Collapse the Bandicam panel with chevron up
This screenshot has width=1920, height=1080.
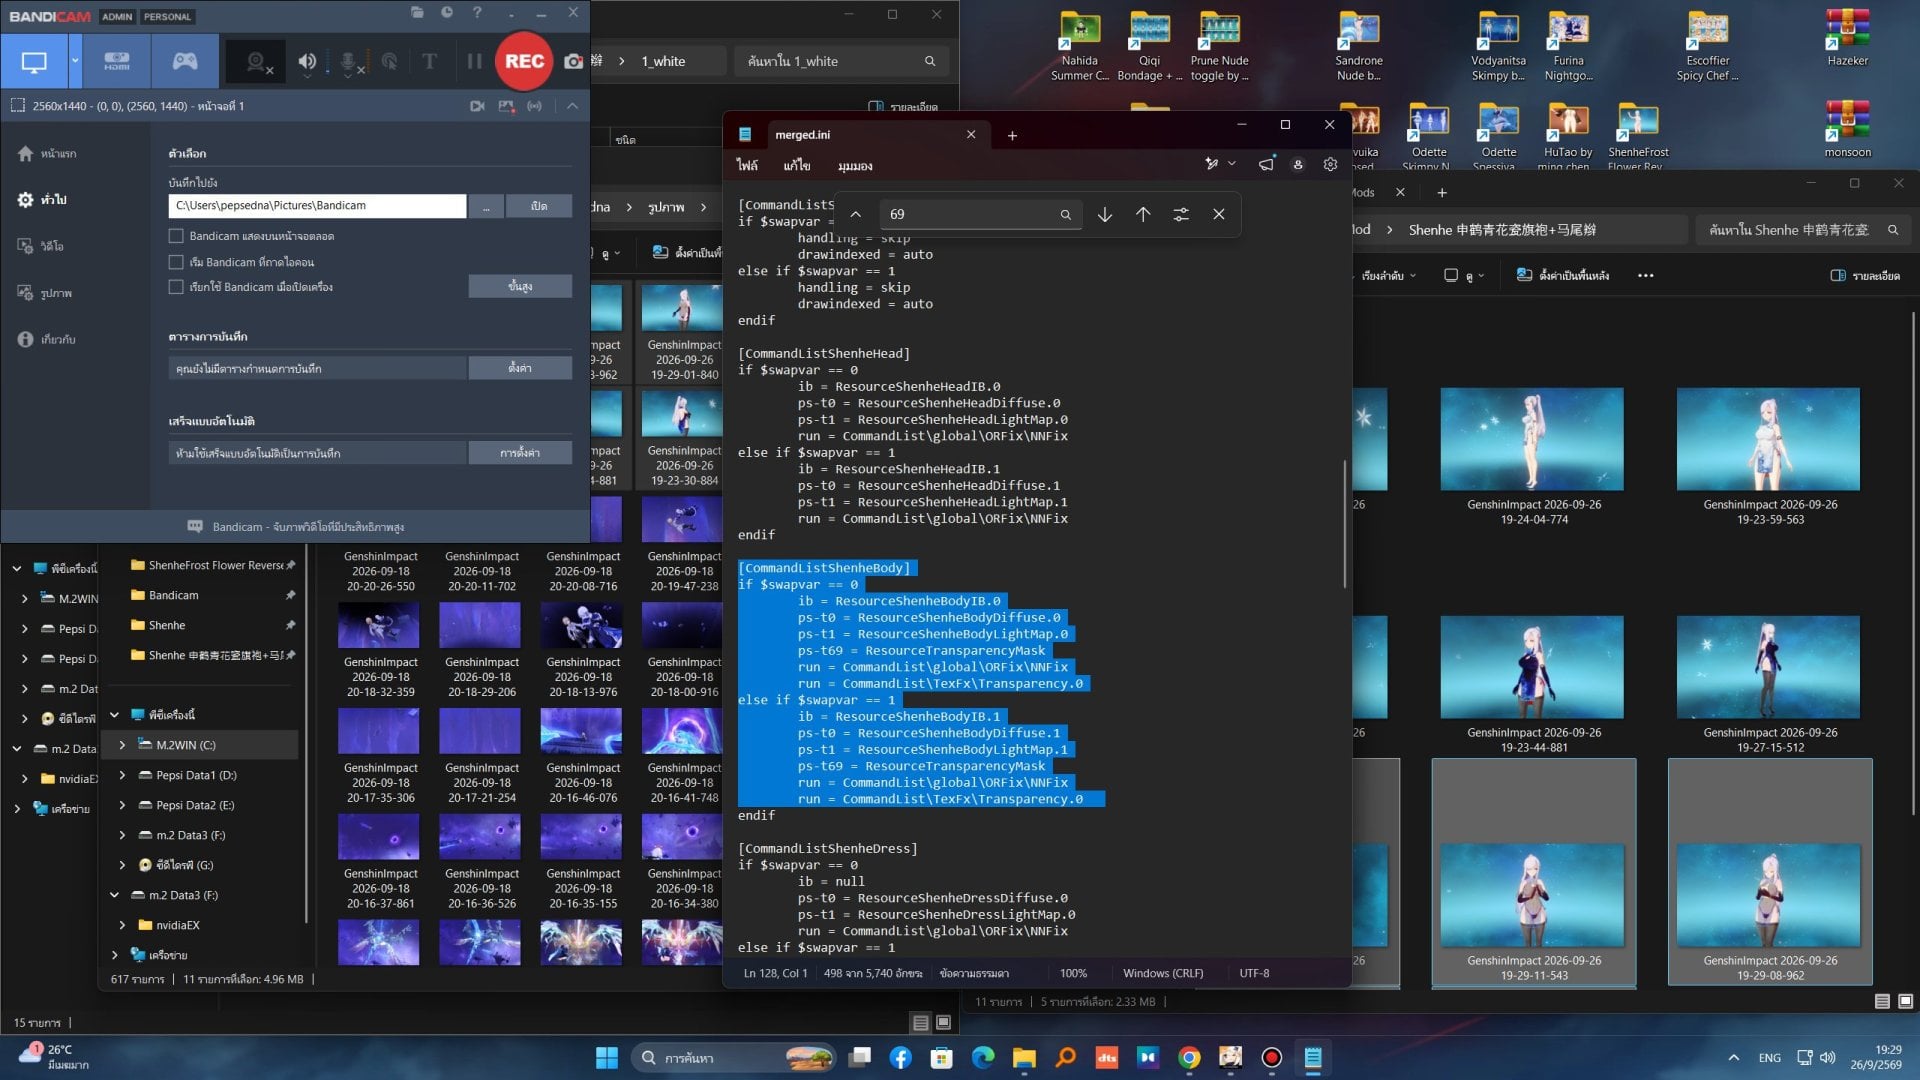tap(572, 106)
